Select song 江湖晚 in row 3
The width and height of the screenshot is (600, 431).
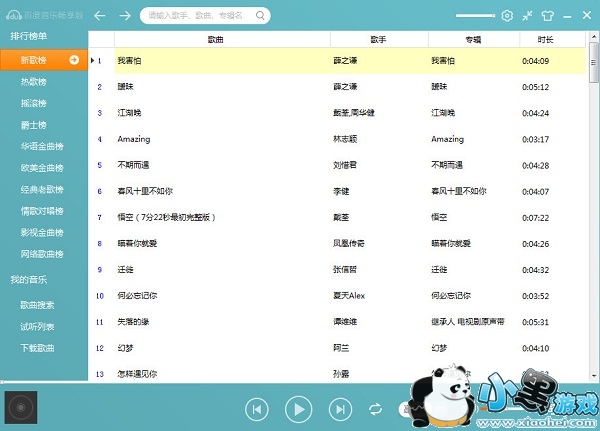(129, 113)
